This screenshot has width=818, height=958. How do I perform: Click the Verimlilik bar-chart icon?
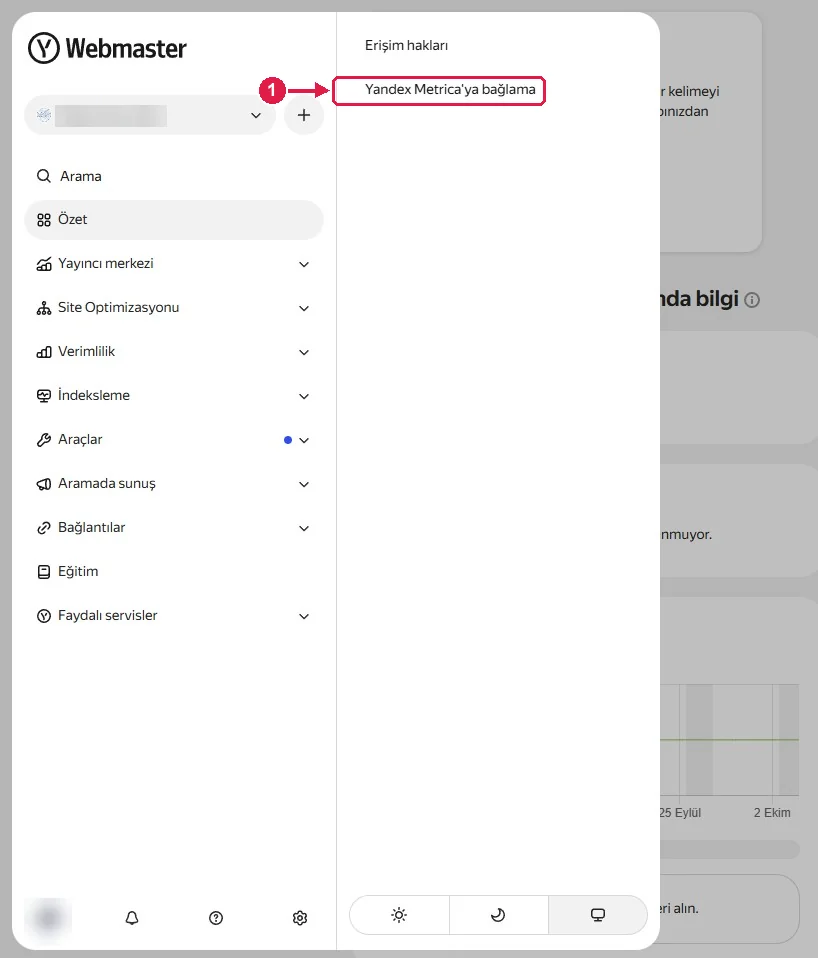pos(43,352)
